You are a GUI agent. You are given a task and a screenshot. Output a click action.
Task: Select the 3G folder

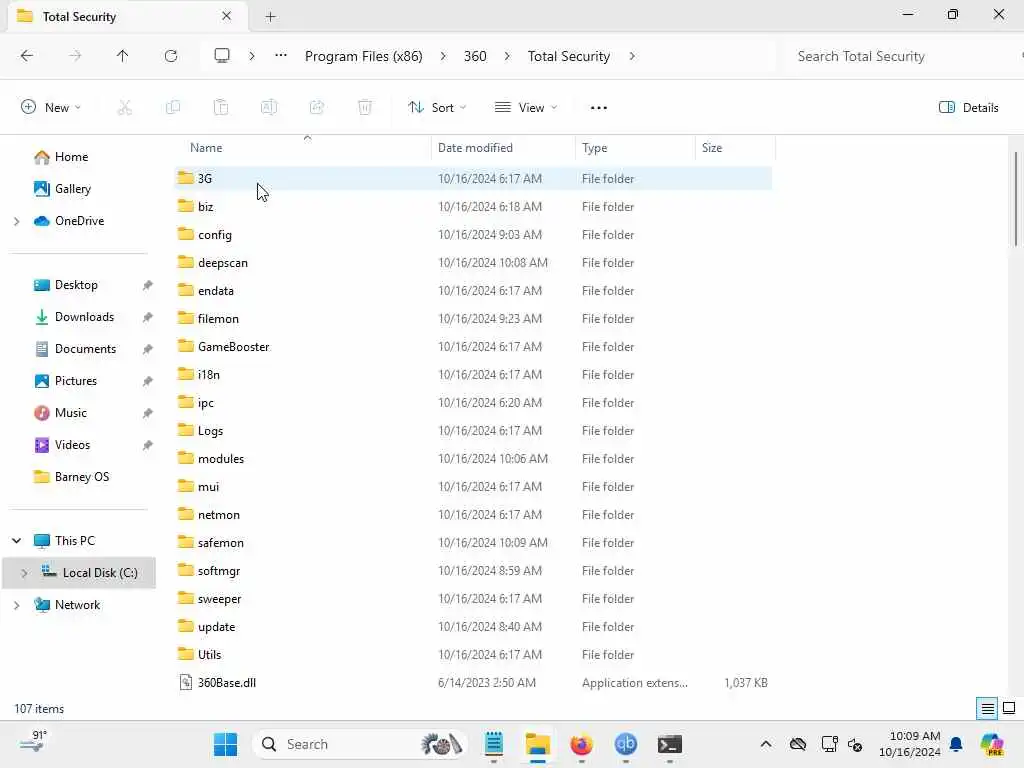tap(473, 178)
